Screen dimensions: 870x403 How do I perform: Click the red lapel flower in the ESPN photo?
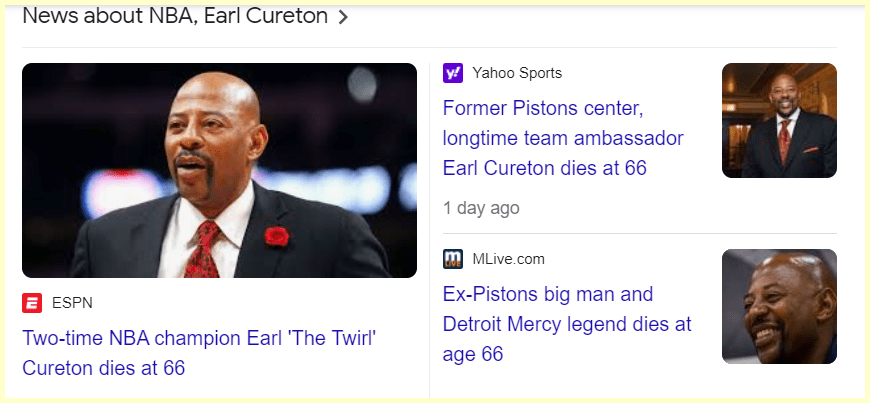[x=277, y=236]
